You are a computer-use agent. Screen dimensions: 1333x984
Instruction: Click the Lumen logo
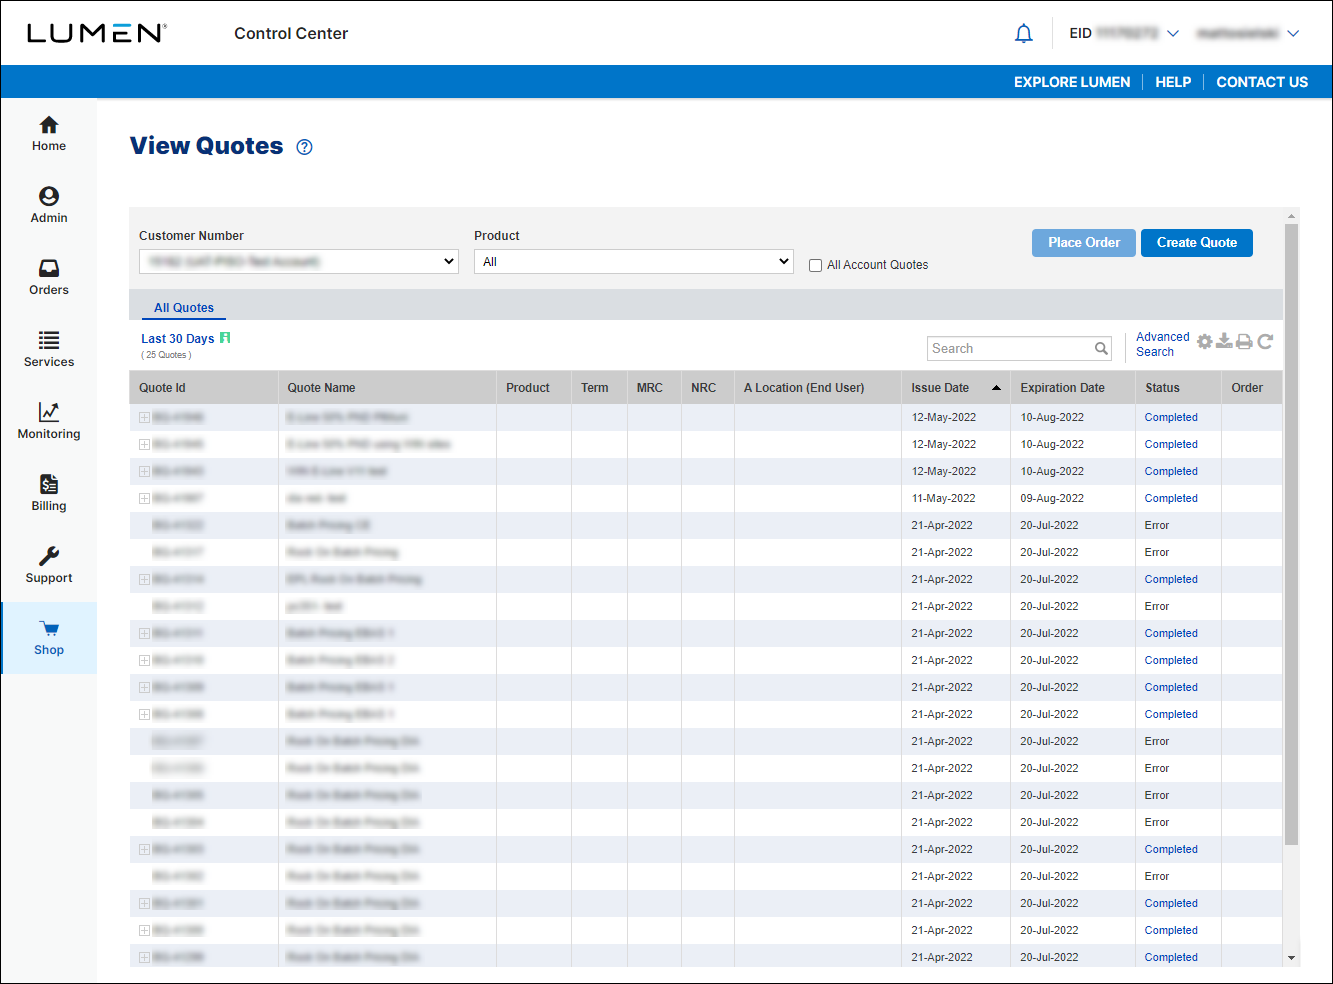(x=97, y=33)
